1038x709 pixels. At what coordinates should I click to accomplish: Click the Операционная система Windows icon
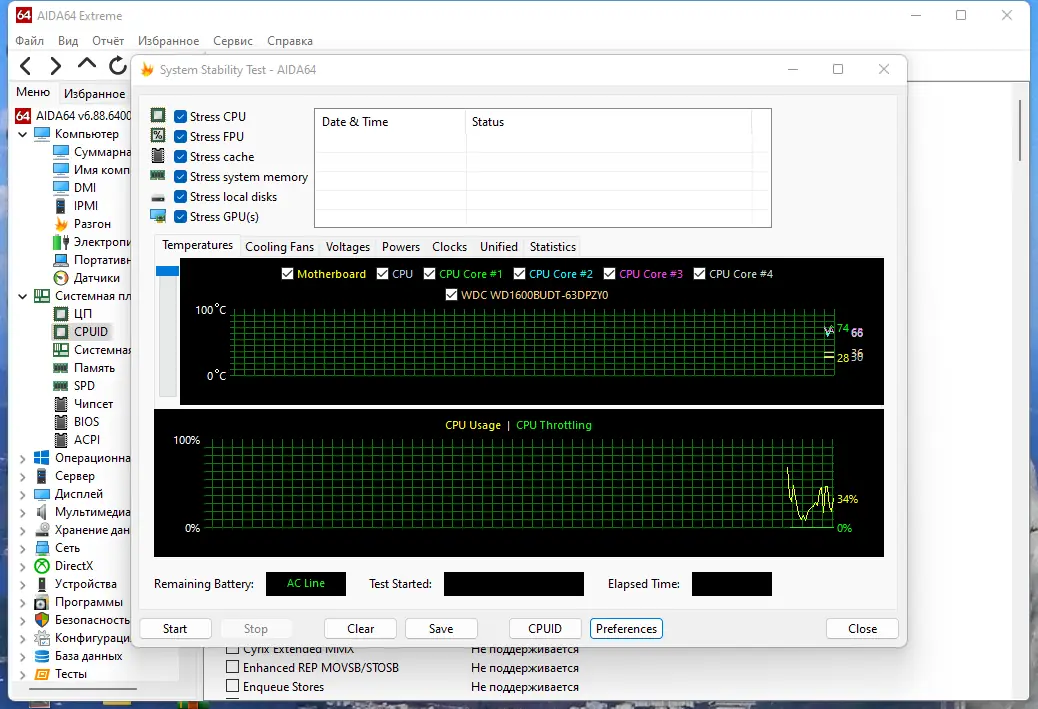click(42, 458)
